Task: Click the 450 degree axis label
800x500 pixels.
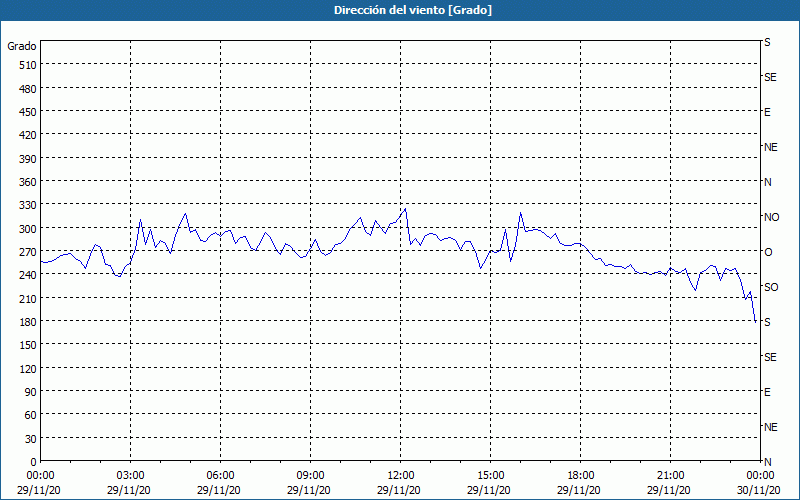Action: click(x=29, y=112)
